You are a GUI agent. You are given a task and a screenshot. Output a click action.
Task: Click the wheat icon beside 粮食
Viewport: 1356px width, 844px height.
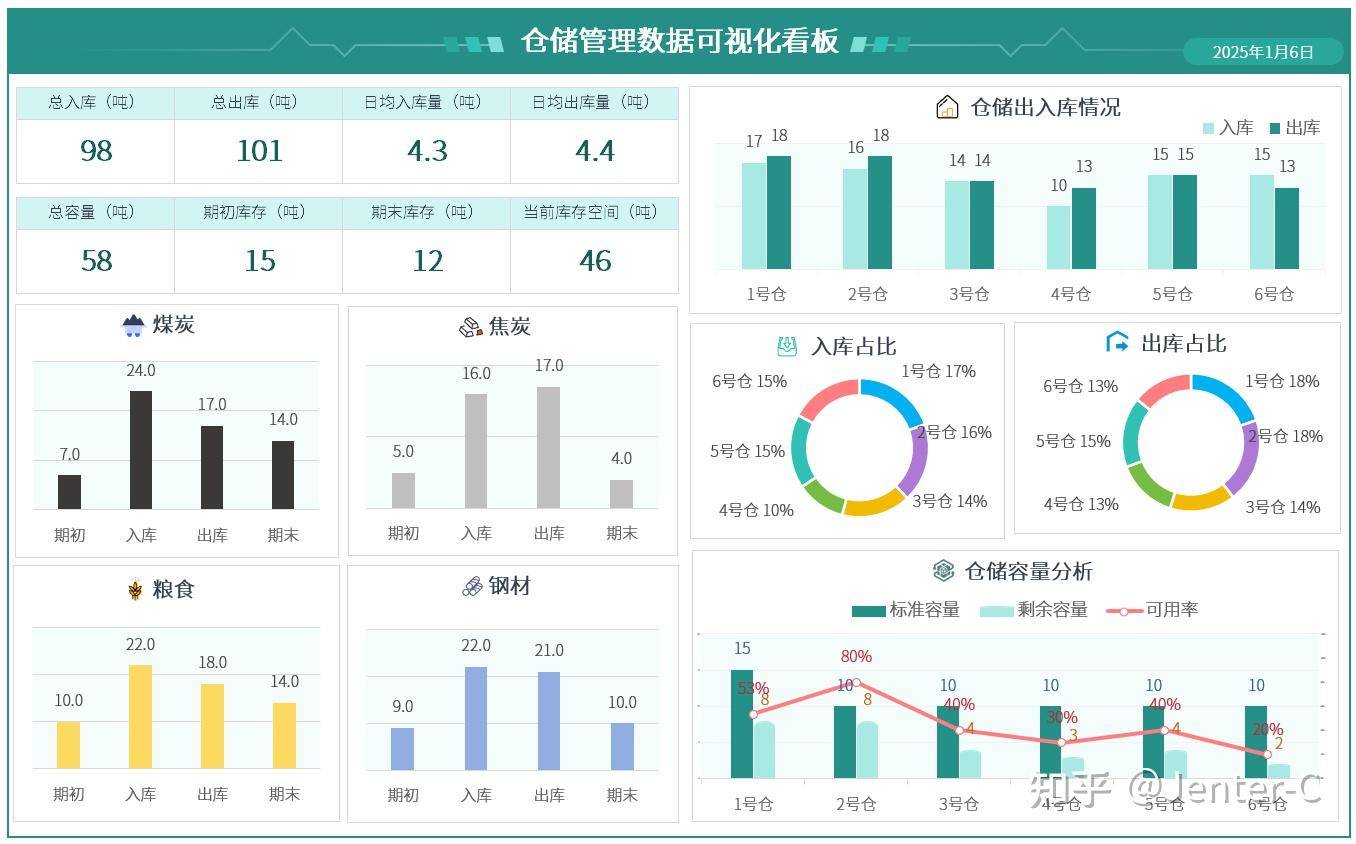point(135,590)
